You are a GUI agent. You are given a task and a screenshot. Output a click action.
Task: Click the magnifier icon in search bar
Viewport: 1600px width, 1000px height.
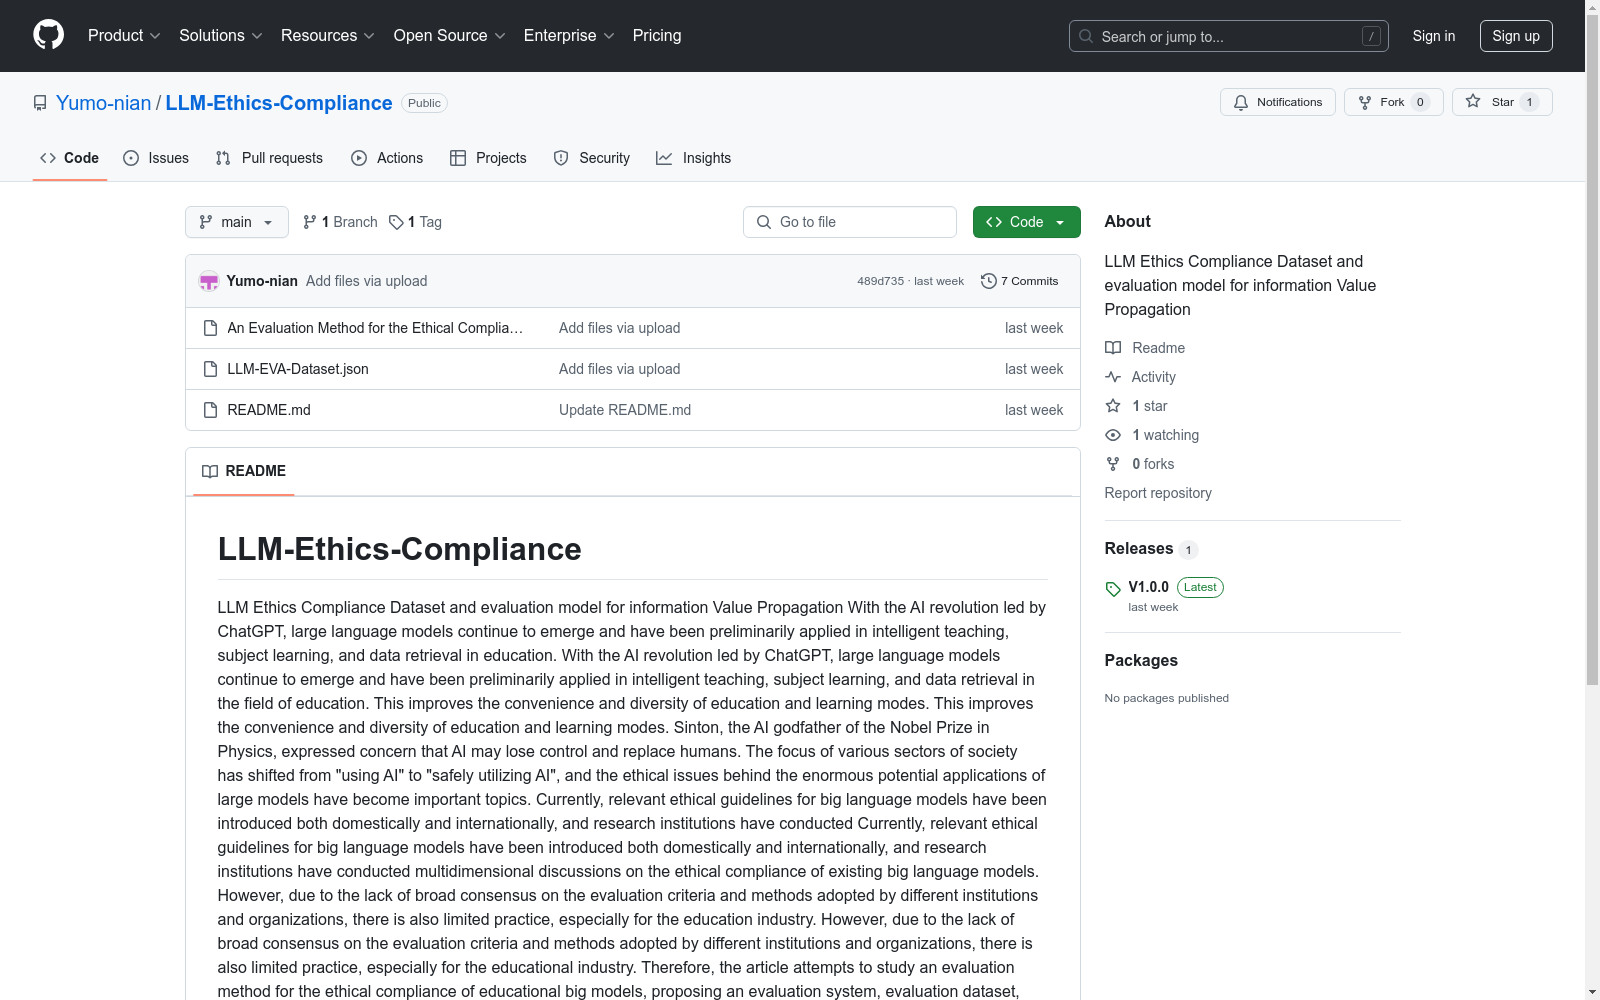tap(1086, 36)
